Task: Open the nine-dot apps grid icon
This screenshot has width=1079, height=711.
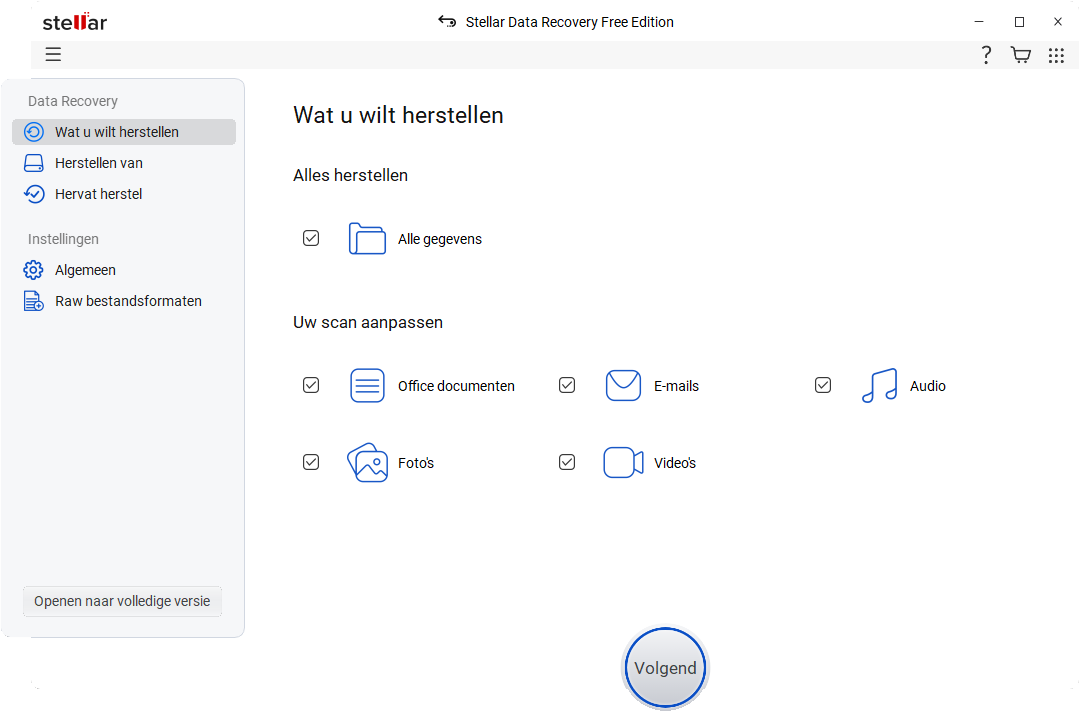Action: (1056, 55)
